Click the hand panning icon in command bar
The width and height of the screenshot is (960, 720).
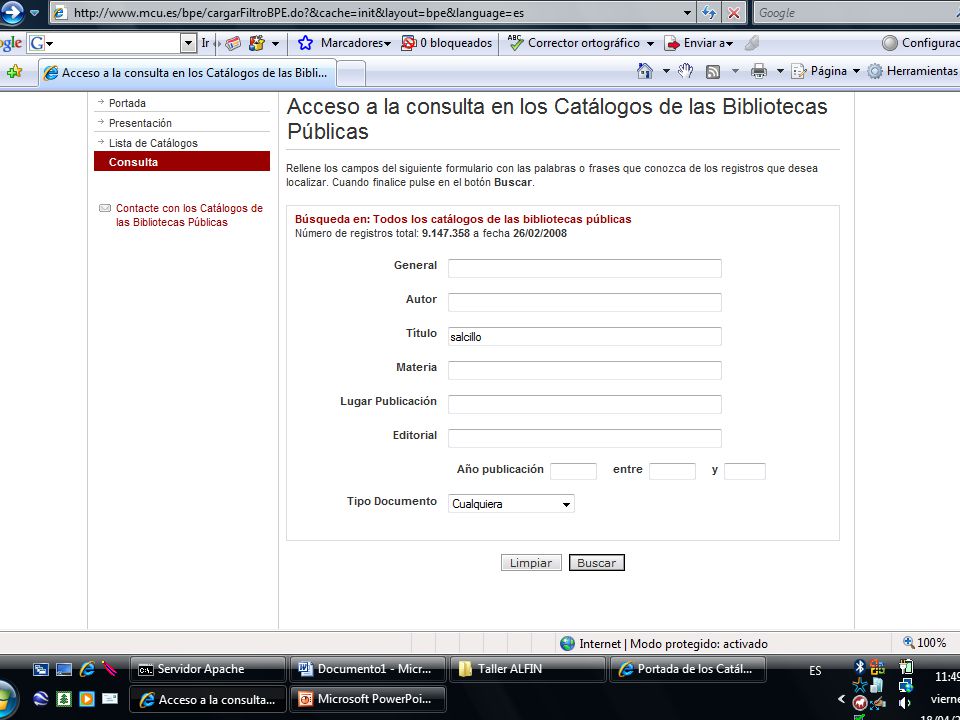coord(684,71)
